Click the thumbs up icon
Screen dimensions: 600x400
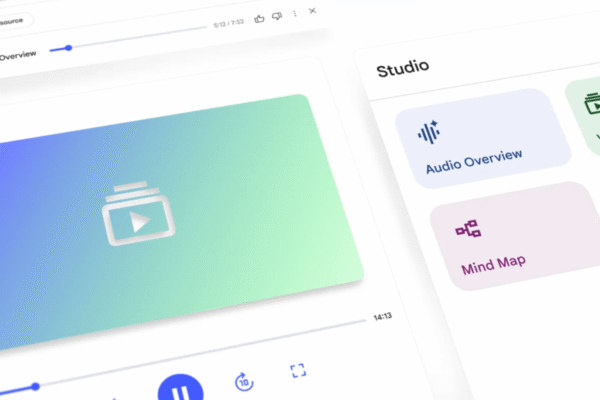259,19
